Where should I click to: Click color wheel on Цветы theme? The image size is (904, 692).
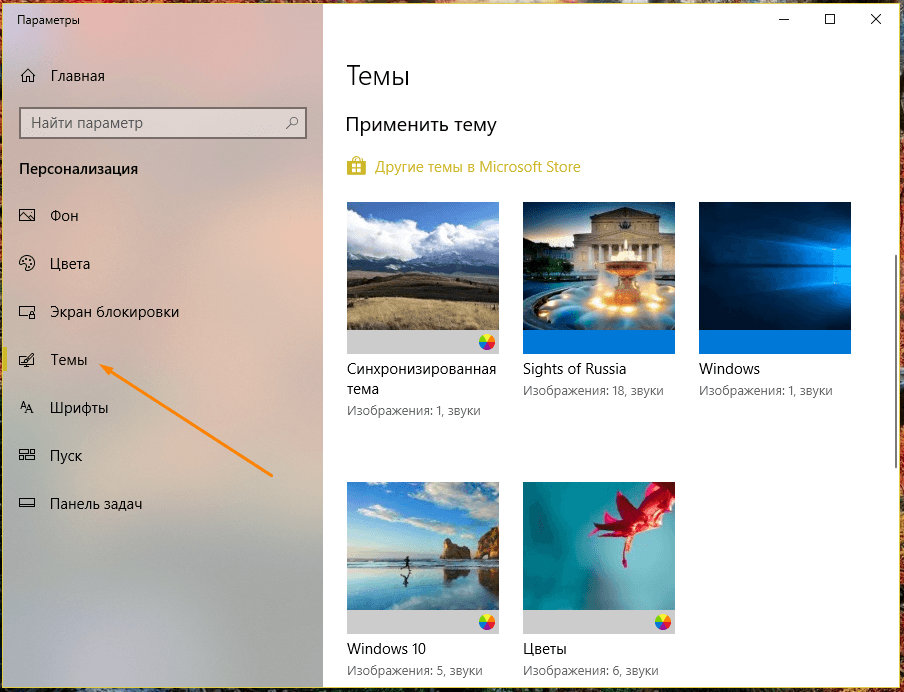662,622
